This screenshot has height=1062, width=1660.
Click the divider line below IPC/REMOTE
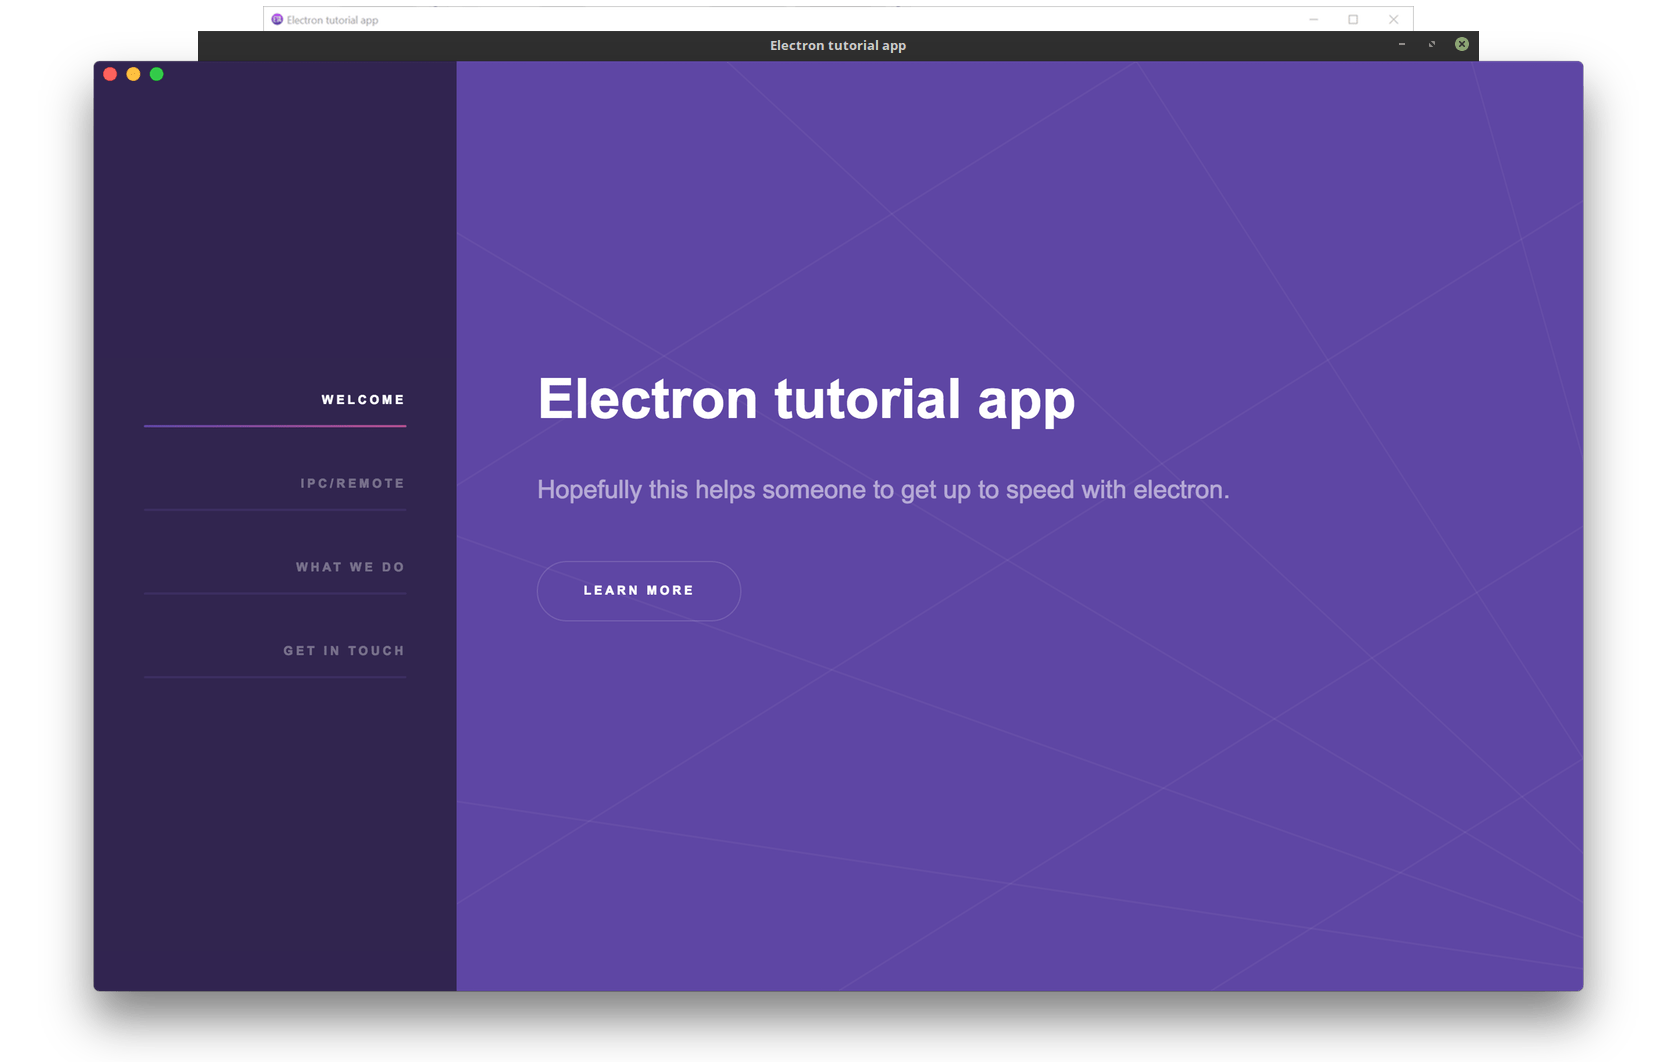(x=275, y=511)
